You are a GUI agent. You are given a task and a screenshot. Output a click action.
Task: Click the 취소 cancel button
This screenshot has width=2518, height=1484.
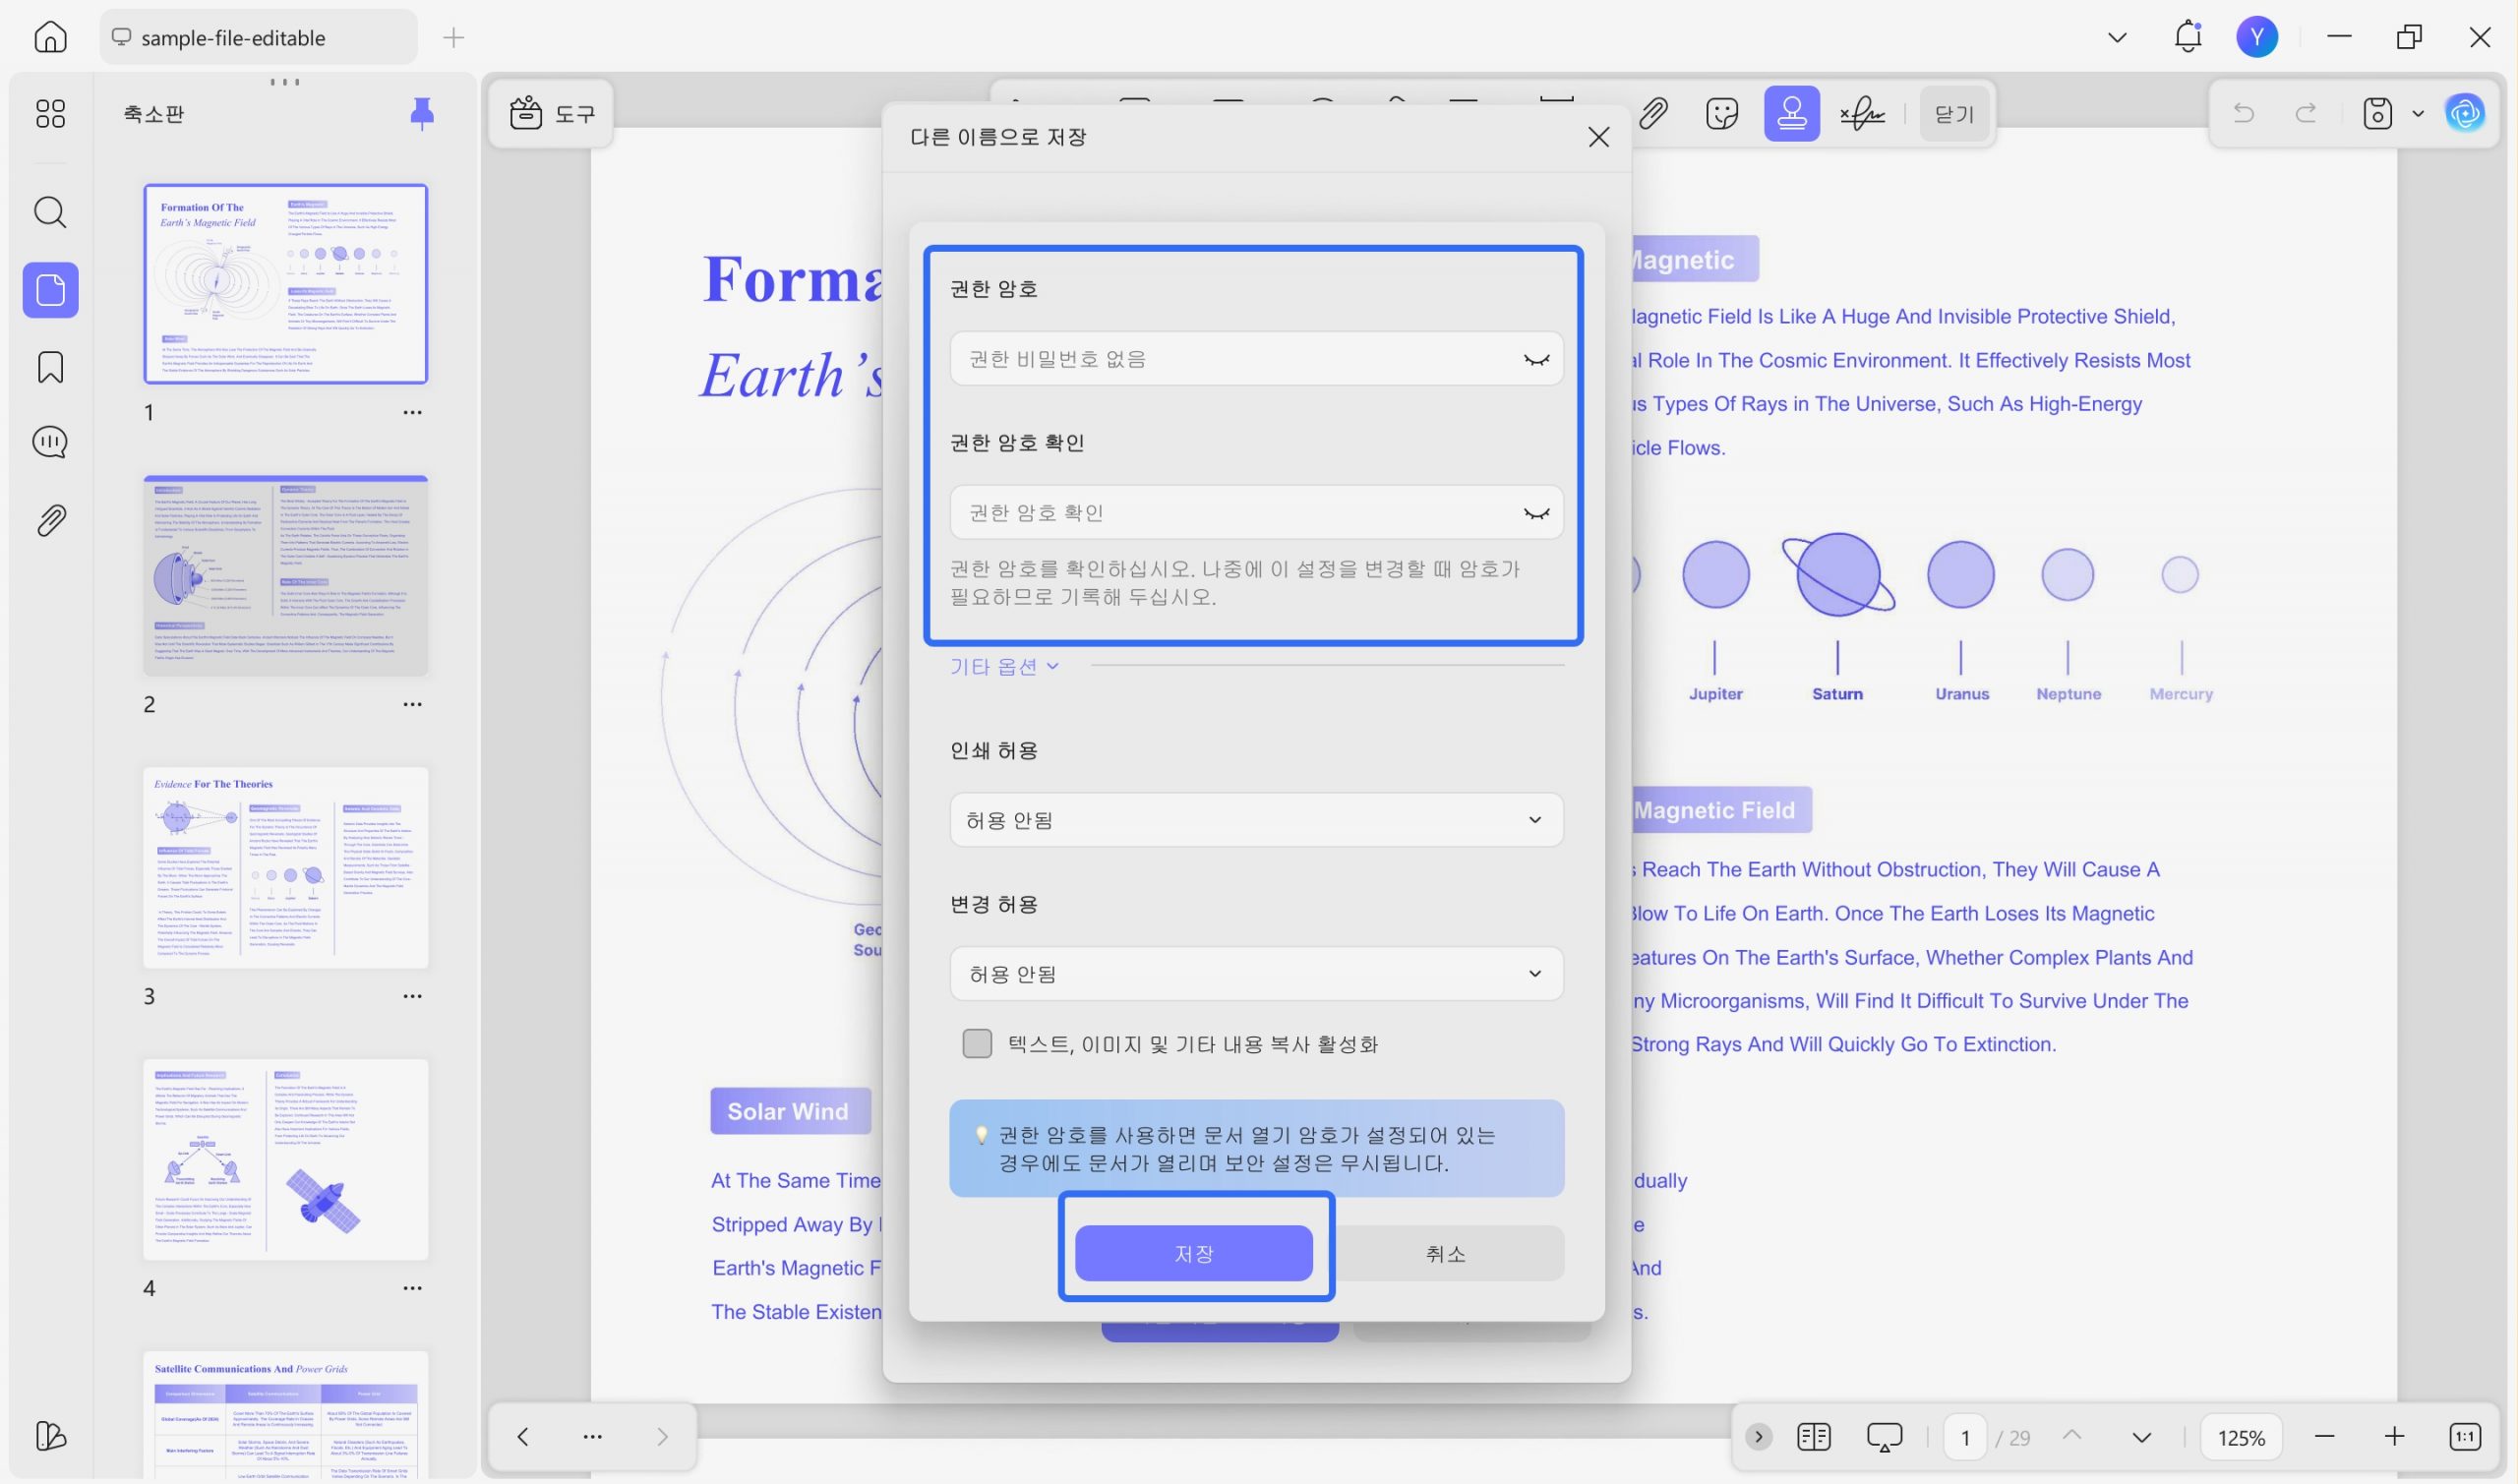point(1446,1253)
